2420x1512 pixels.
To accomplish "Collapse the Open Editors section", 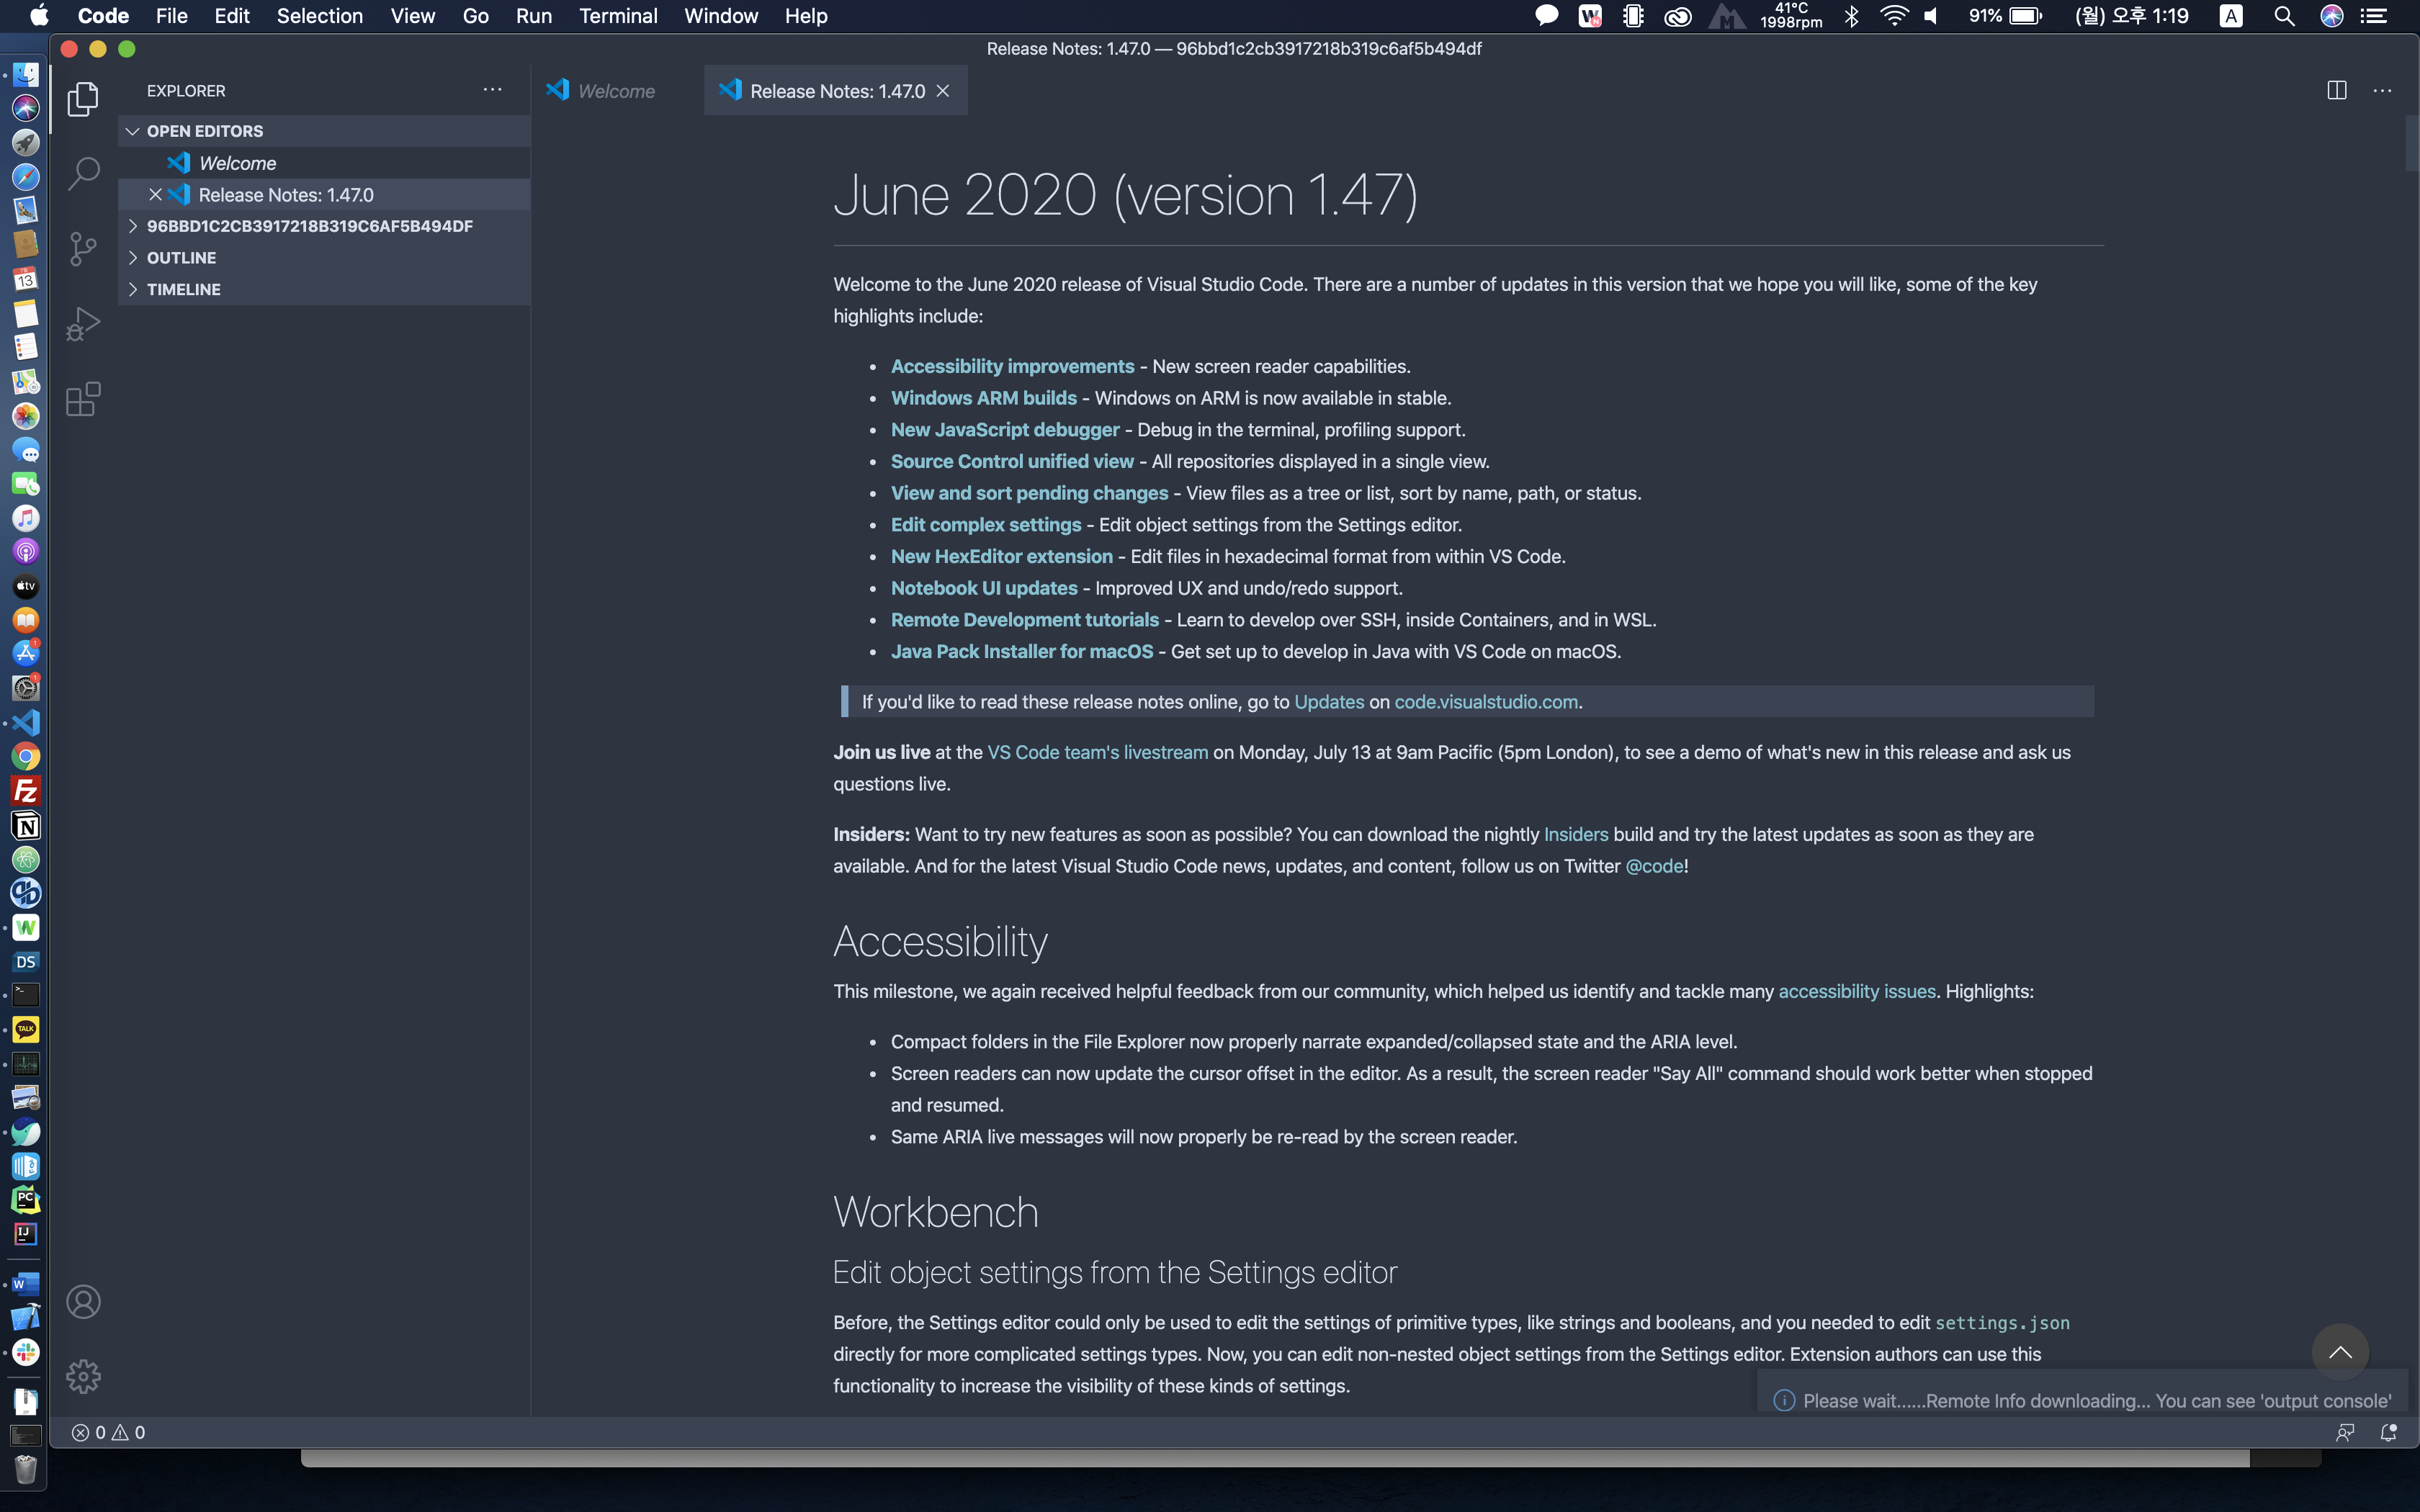I will [132, 131].
